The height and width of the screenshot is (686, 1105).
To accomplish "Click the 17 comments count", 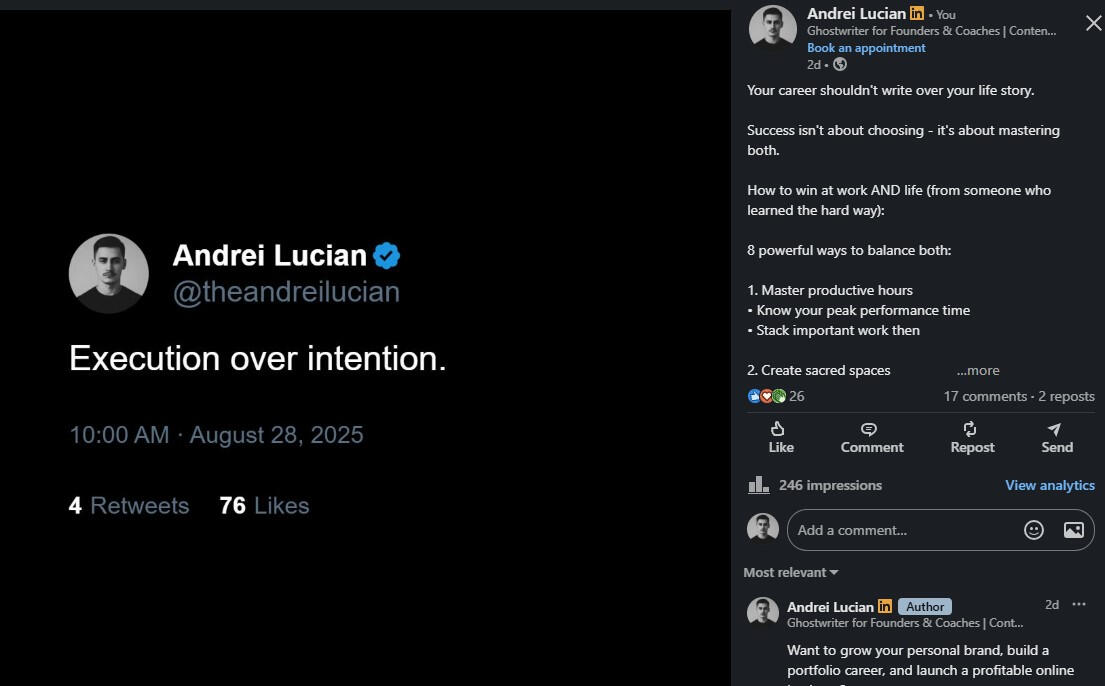I will pyautogui.click(x=984, y=396).
